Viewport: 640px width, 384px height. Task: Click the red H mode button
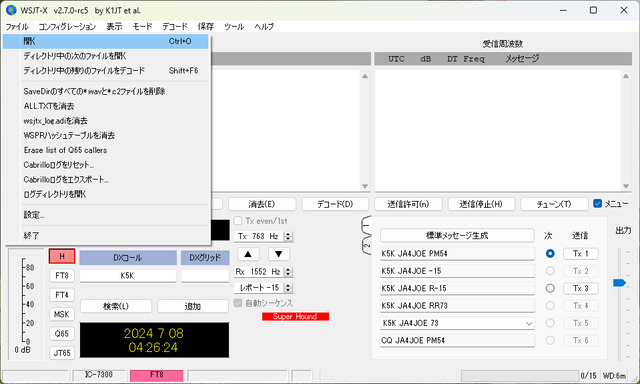(x=62, y=256)
